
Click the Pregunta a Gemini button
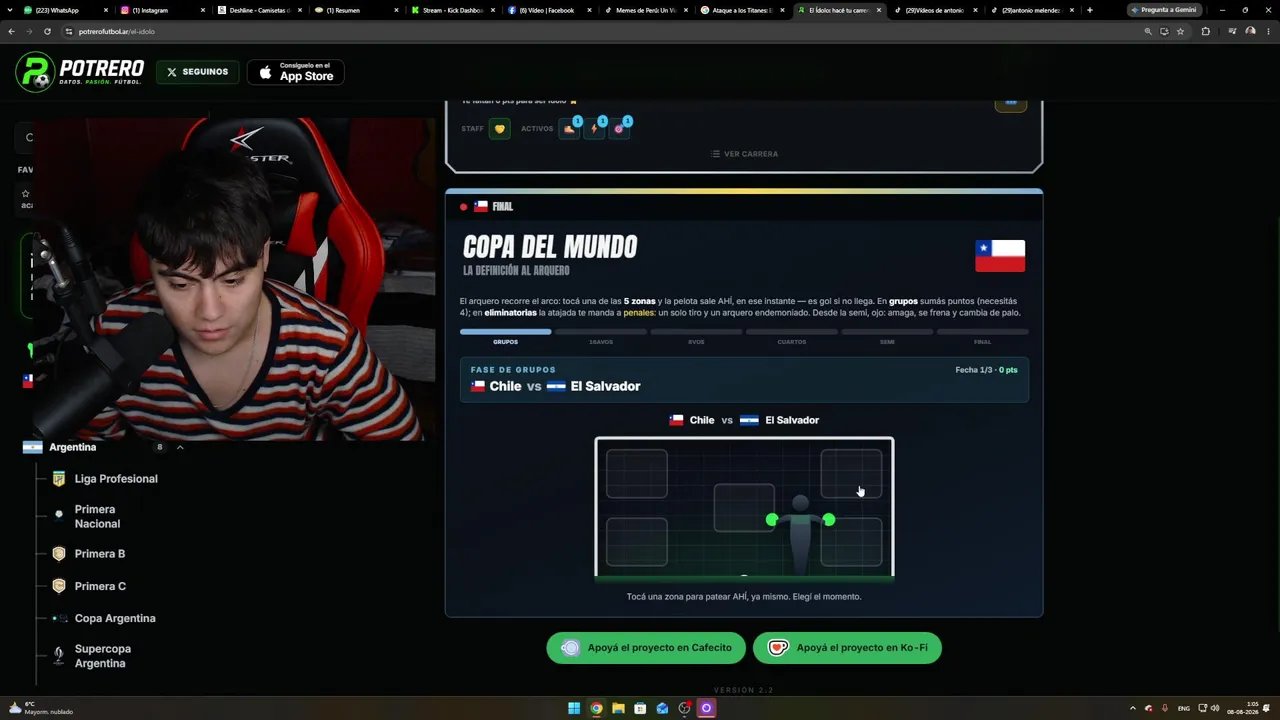[1164, 10]
